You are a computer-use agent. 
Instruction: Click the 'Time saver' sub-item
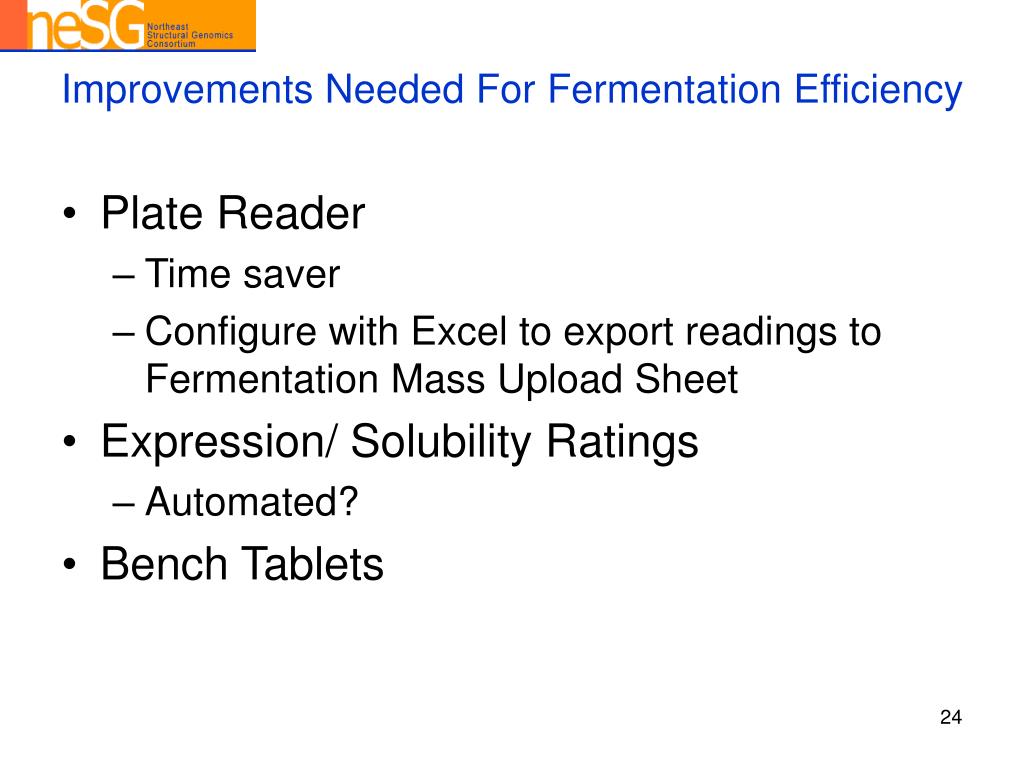pyautogui.click(x=243, y=274)
